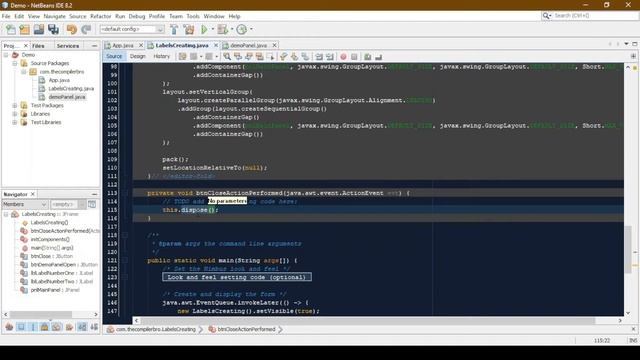Screen dimensions: 640x360
Task: Click the Comment icon in editor toolbar
Action: coord(368,57)
